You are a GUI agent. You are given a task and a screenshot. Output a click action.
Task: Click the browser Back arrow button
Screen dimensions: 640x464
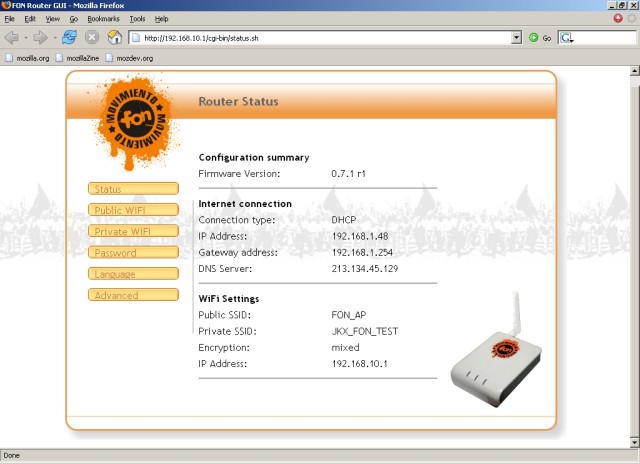coord(12,37)
